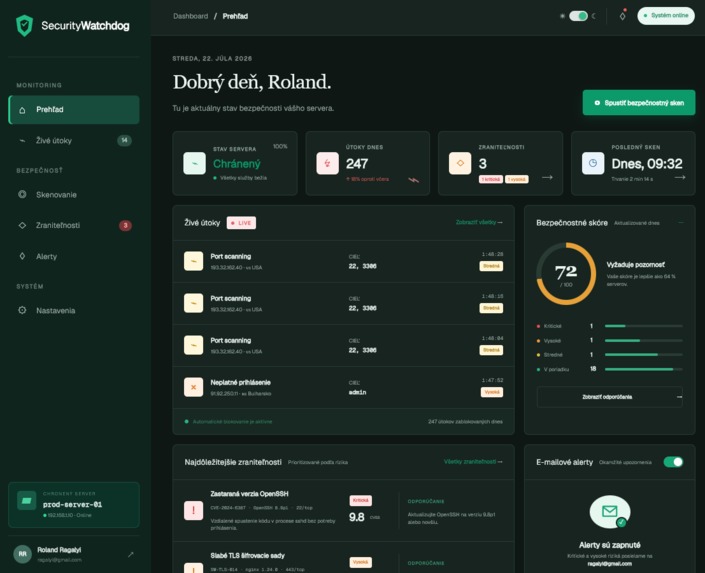705x573 pixels.
Task: Click the 1 vysoká tag
Action: pyautogui.click(x=517, y=179)
